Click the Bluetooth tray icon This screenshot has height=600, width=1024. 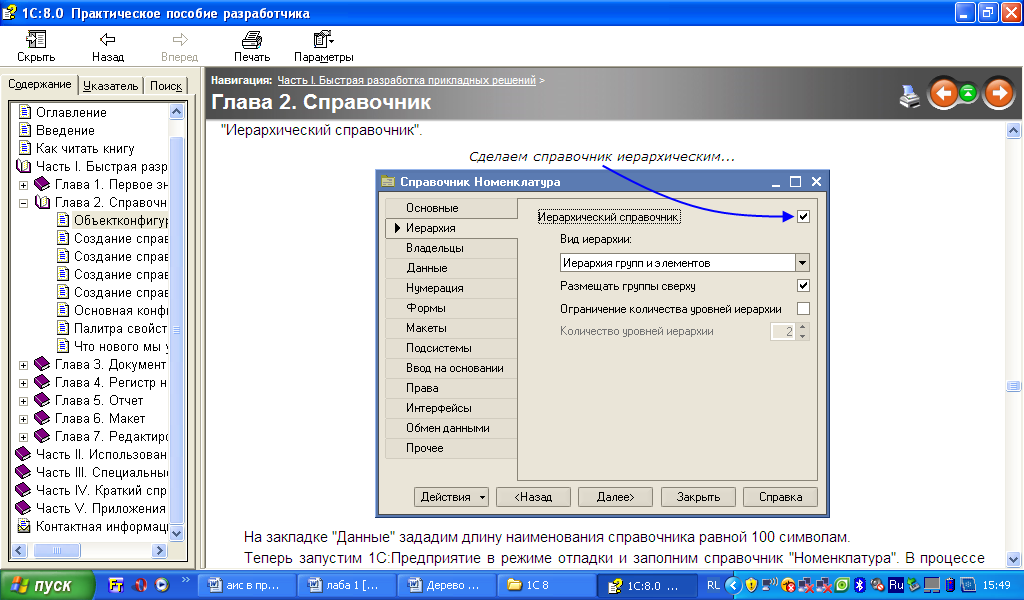[x=860, y=585]
